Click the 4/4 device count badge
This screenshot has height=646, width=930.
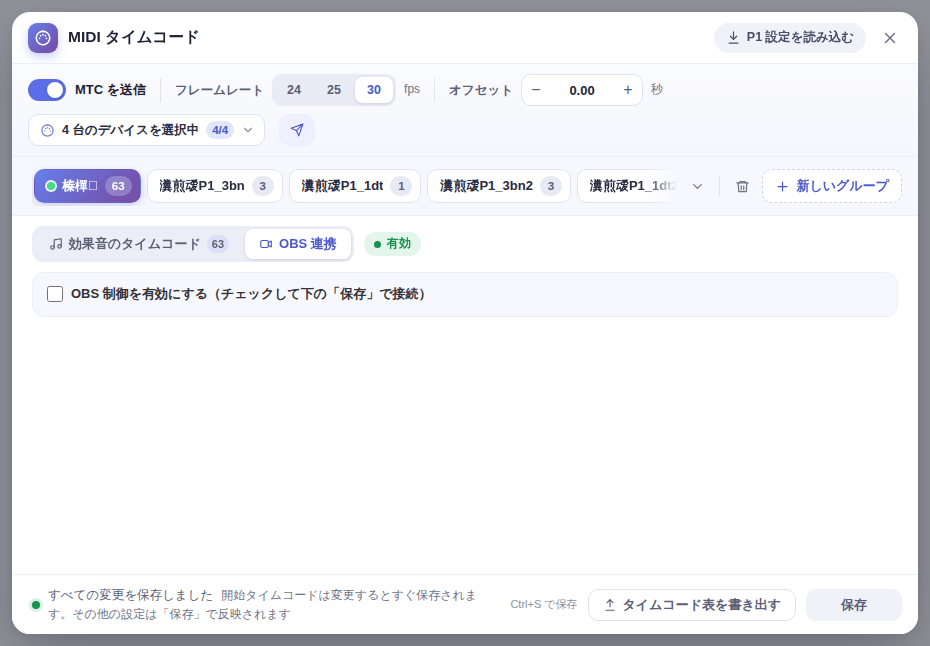[220, 130]
